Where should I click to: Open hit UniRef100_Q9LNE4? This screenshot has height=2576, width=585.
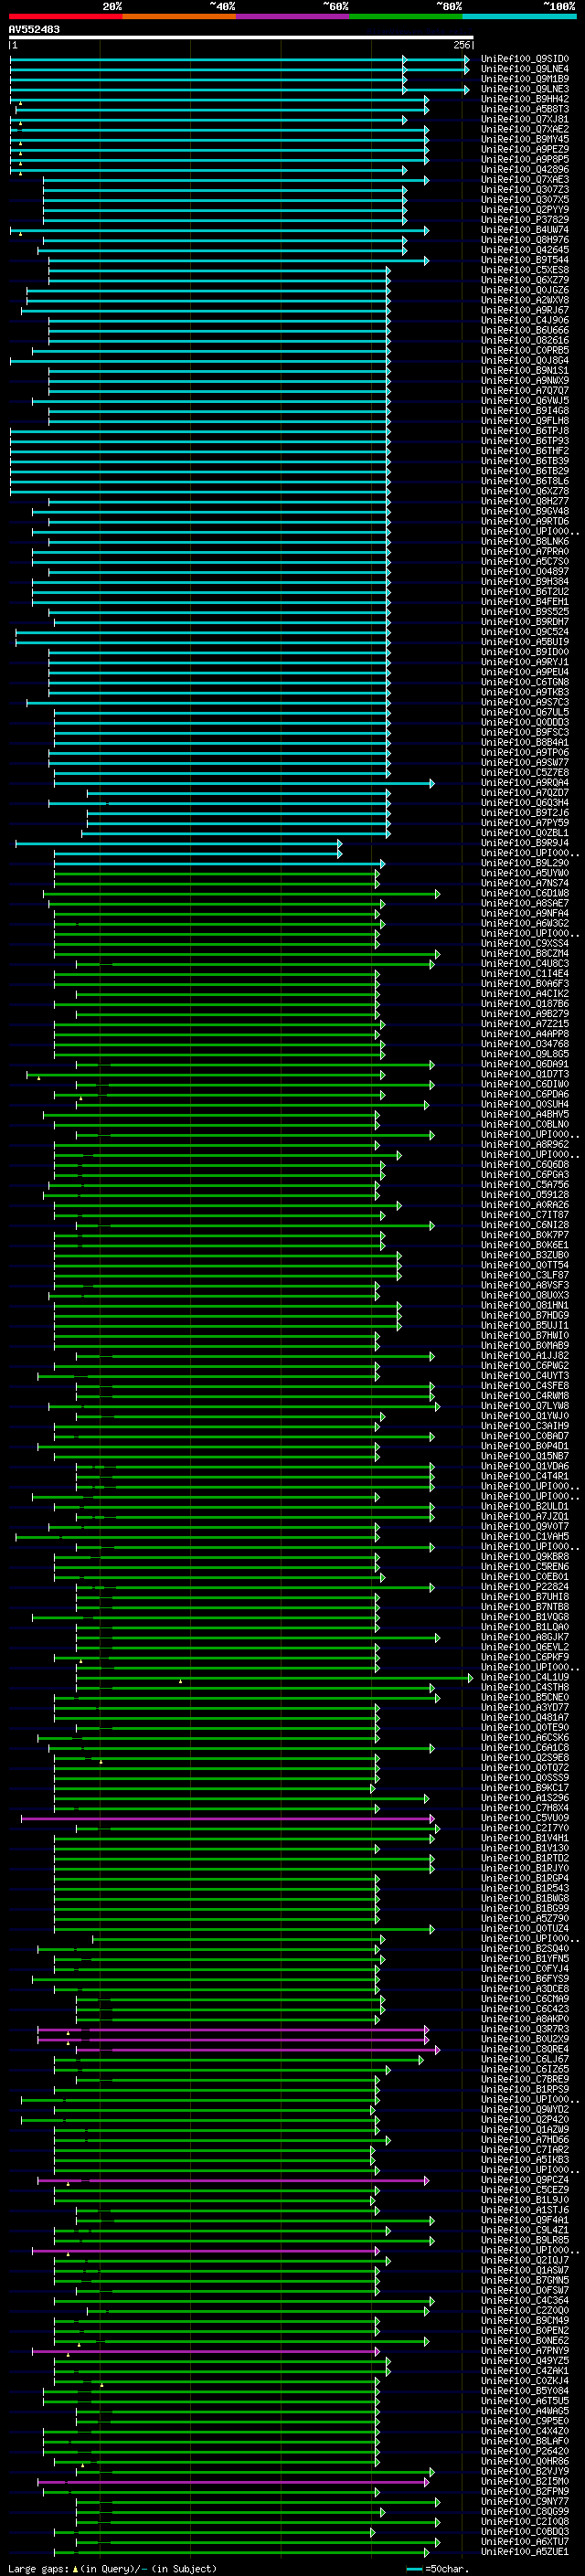(525, 69)
